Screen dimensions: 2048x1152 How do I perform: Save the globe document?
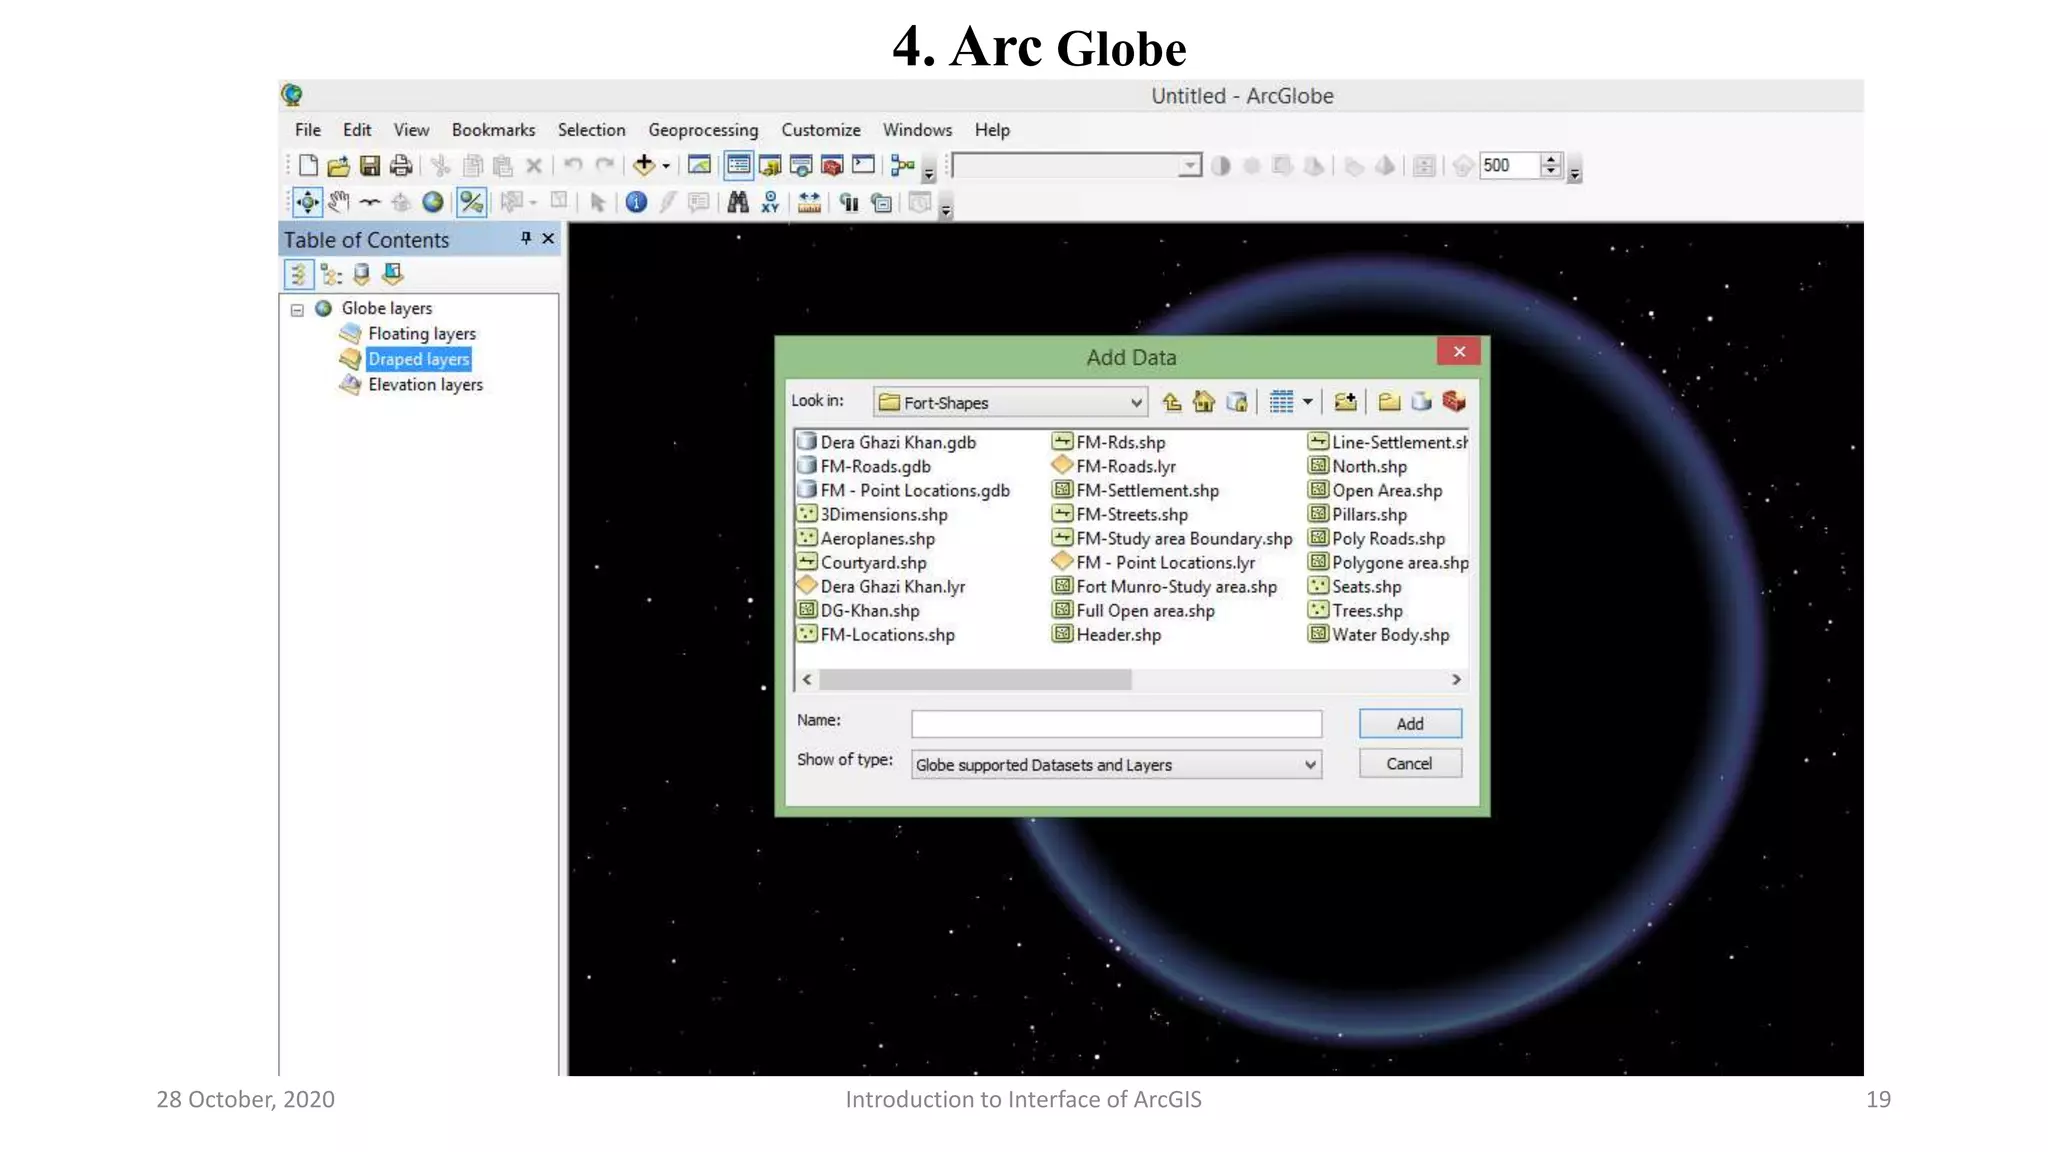coord(370,166)
